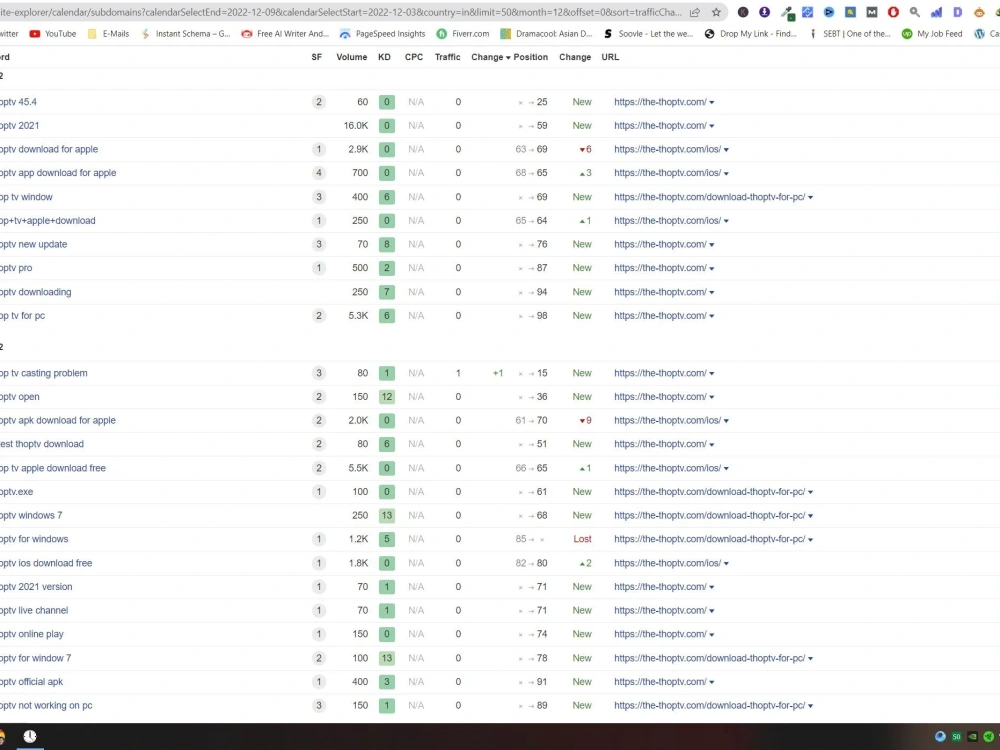The height and width of the screenshot is (750, 1000).
Task: Click SF badge 2 in 'optv open' row
Action: [319, 397]
